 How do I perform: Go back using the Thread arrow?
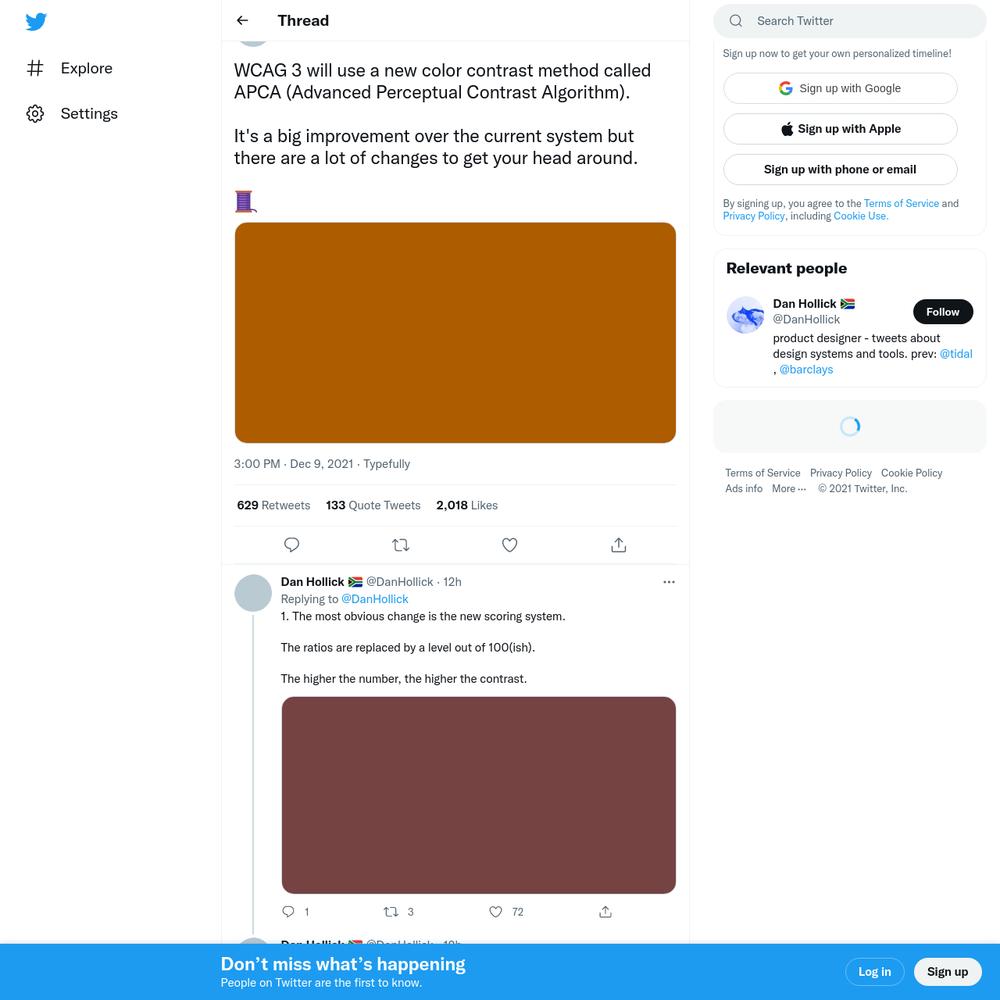[242, 20]
